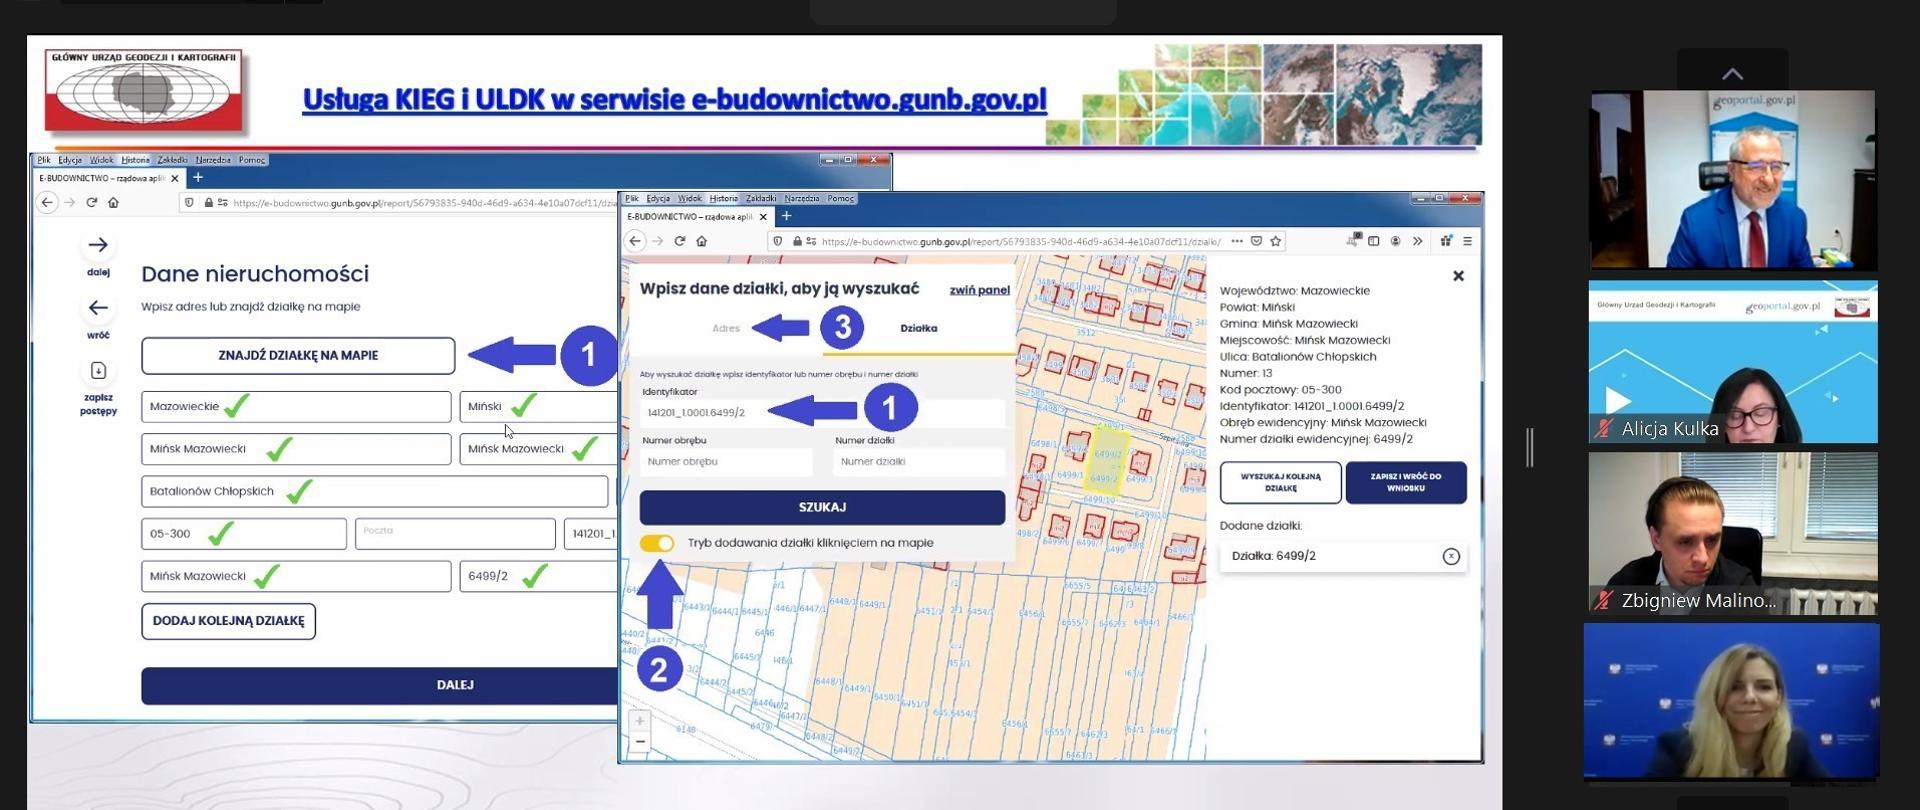Click slide title link e-budownictwo.gunb.gov.pl
Image resolution: width=1920 pixels, height=810 pixels.
pos(869,100)
